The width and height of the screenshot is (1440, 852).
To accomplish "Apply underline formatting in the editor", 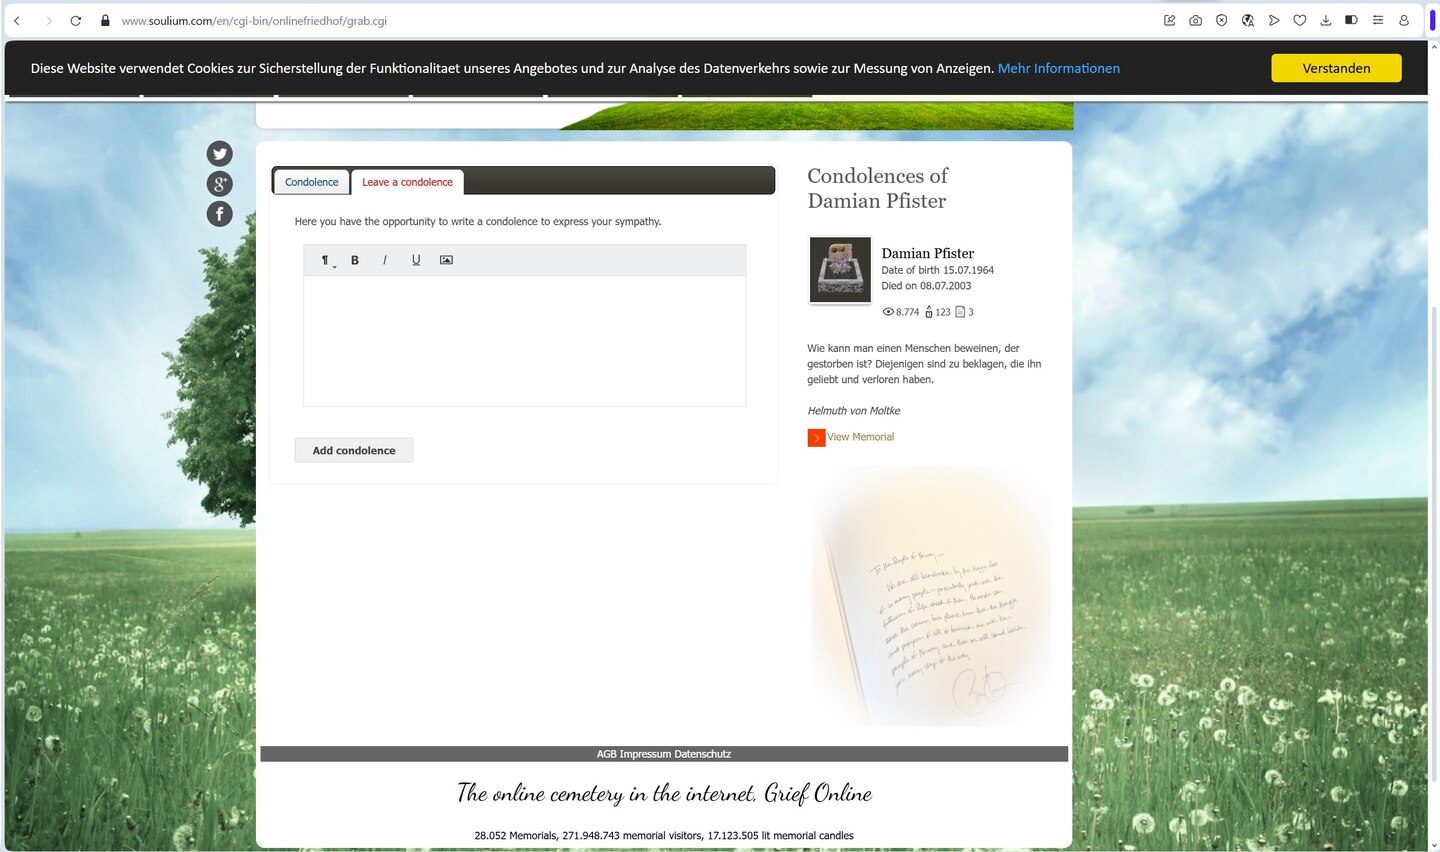I will (x=416, y=260).
